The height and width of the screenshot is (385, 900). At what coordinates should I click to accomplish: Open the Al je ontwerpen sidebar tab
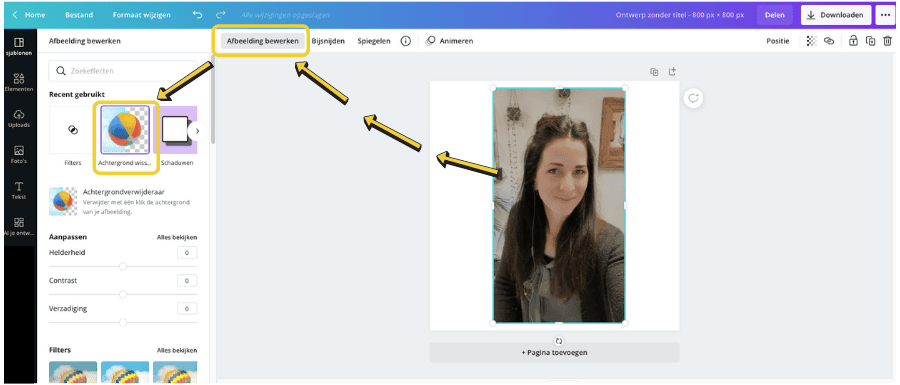pos(19,226)
